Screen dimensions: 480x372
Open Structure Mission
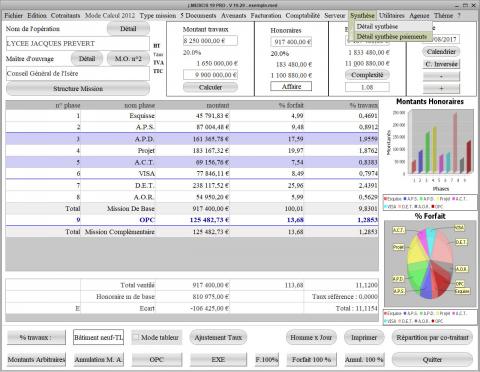point(78,89)
